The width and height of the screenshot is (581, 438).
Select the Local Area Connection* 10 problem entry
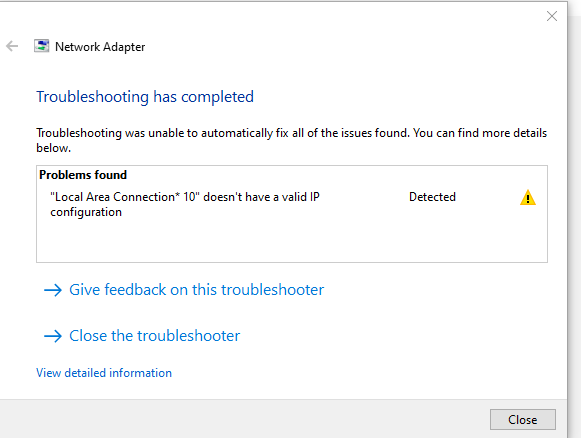click(x=185, y=204)
